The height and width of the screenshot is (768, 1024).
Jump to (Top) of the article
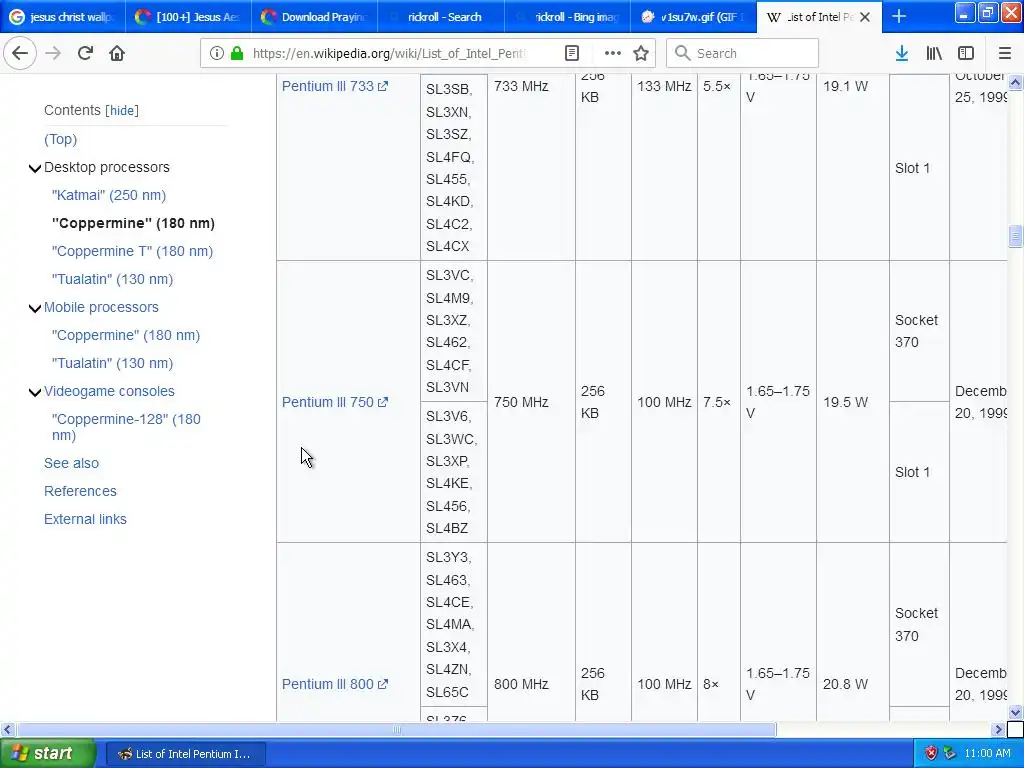[x=60, y=139]
